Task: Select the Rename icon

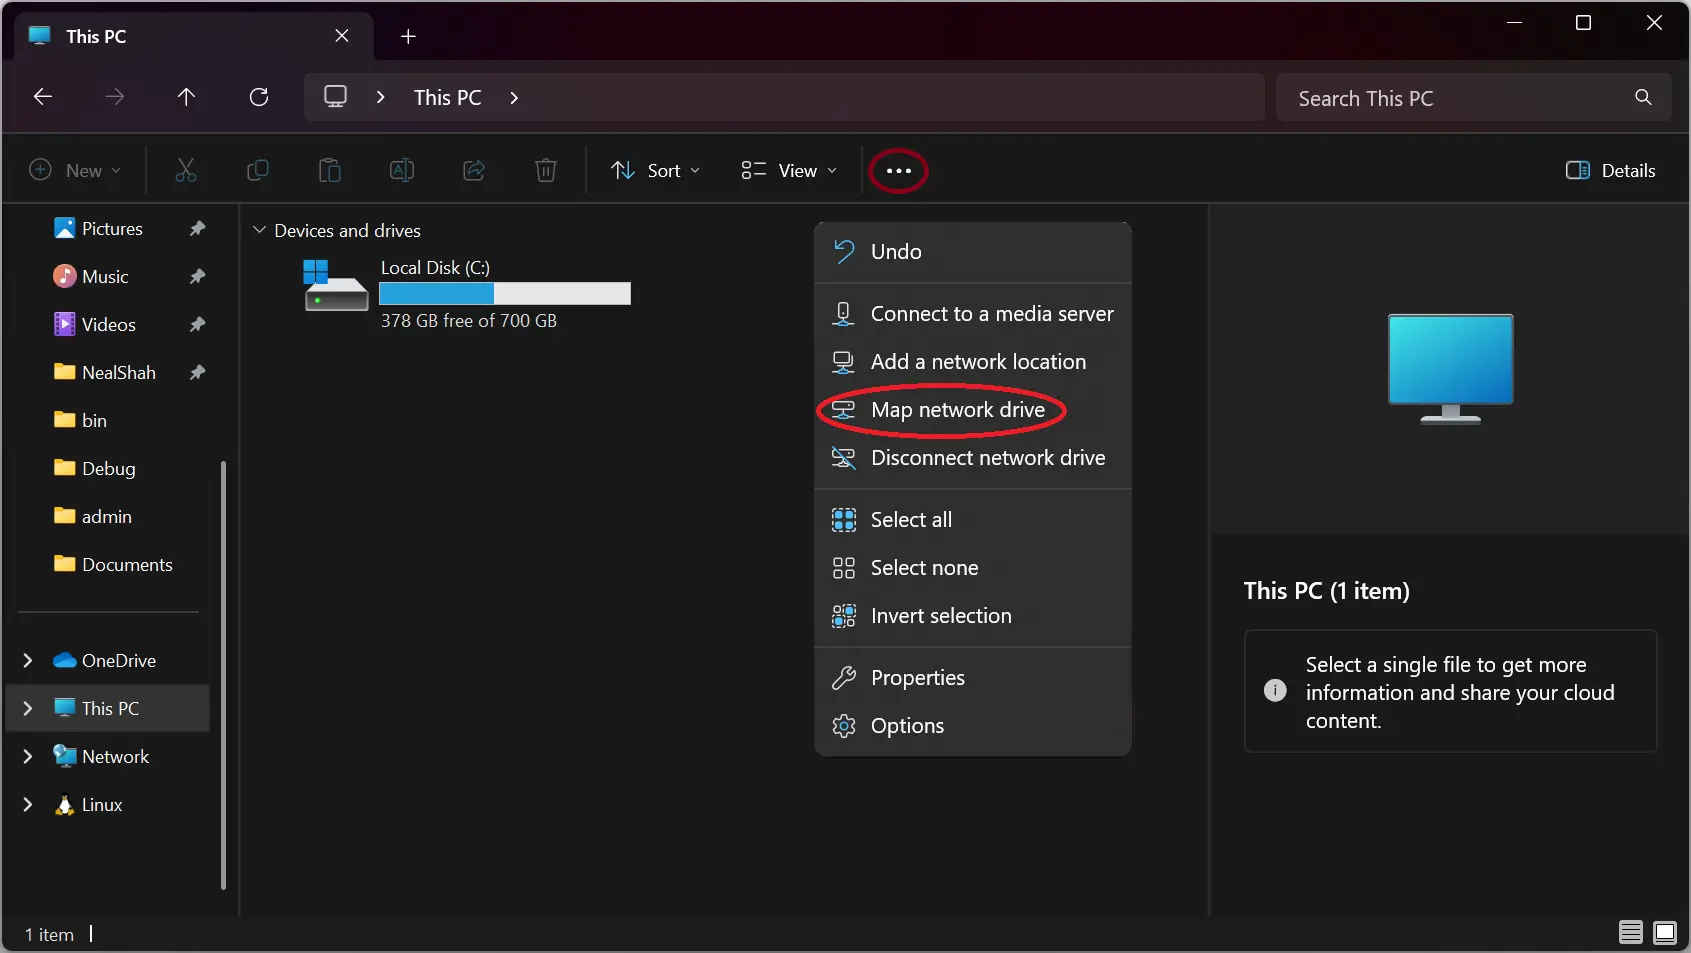Action: tap(402, 170)
